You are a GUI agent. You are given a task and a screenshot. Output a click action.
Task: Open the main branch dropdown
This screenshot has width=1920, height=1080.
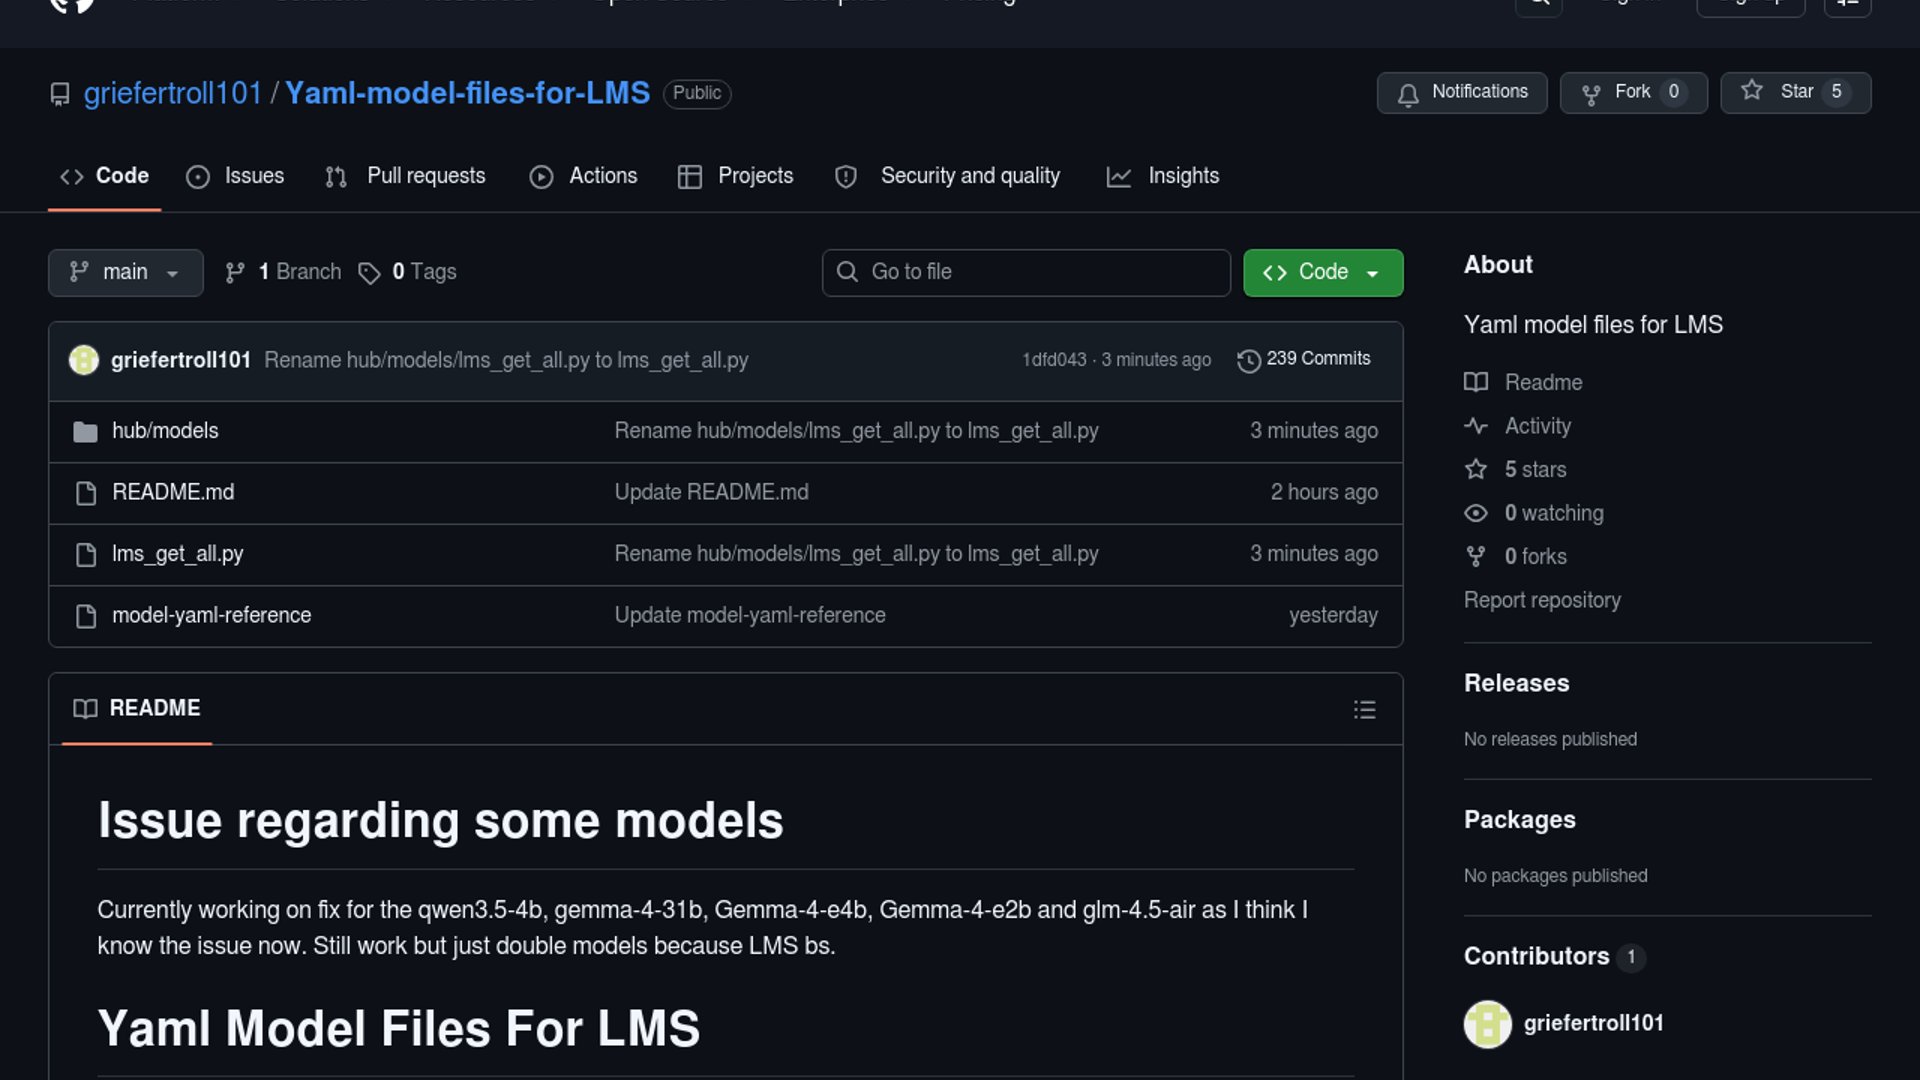(x=125, y=272)
